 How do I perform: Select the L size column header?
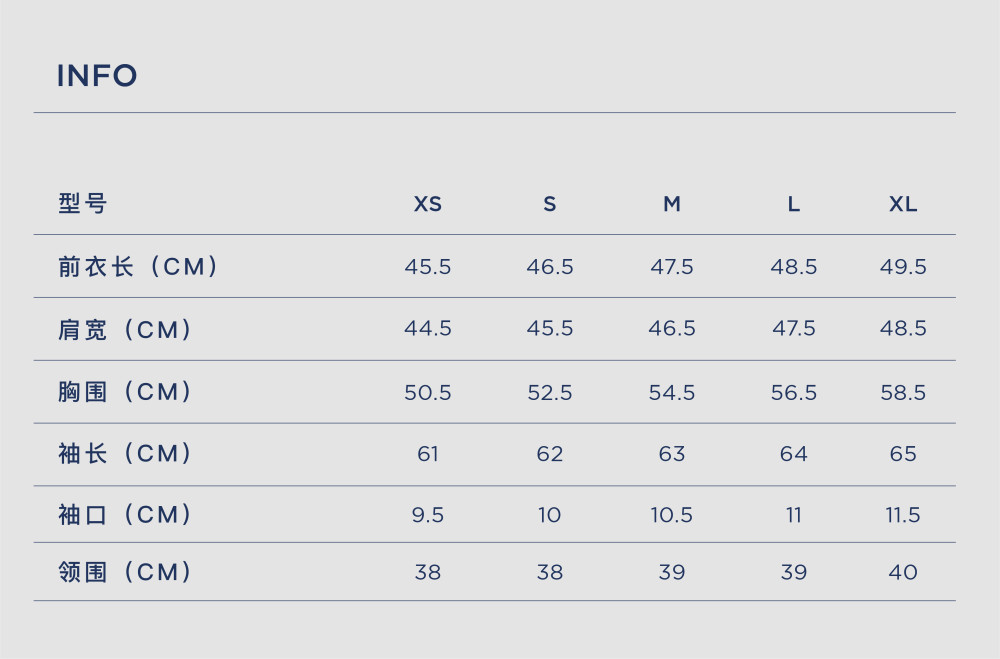[x=793, y=204]
